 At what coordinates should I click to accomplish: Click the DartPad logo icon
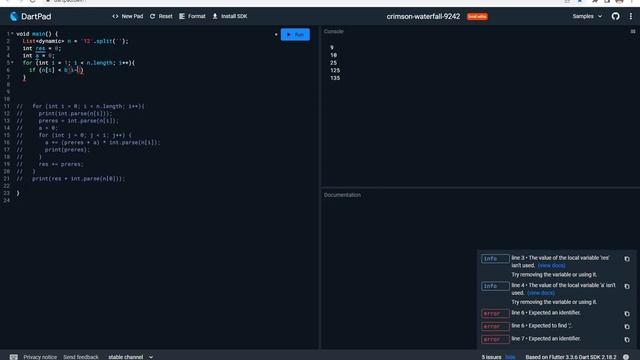coord(14,16)
